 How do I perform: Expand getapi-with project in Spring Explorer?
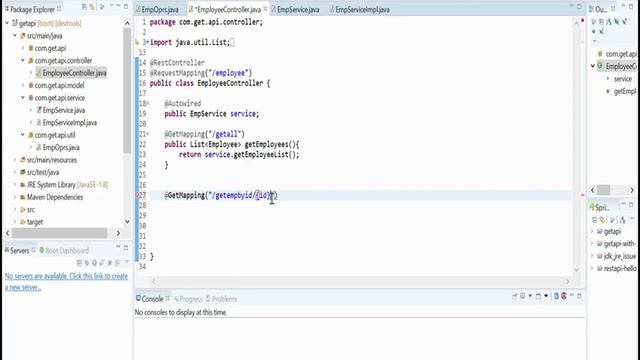point(592,244)
